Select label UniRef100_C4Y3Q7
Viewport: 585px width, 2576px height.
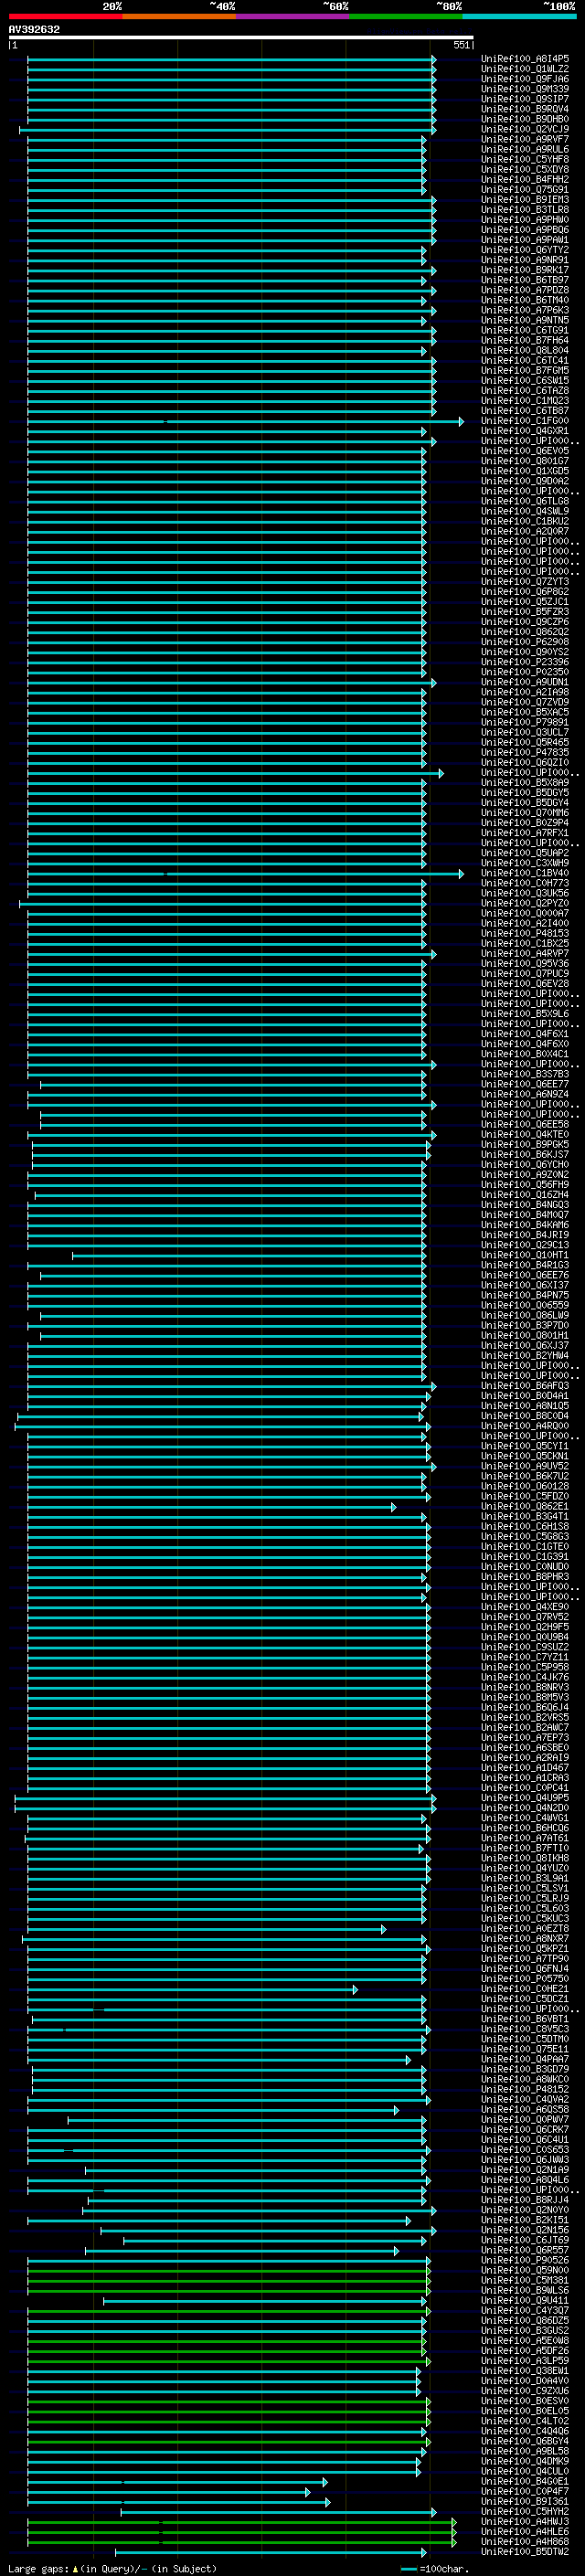(x=525, y=2311)
